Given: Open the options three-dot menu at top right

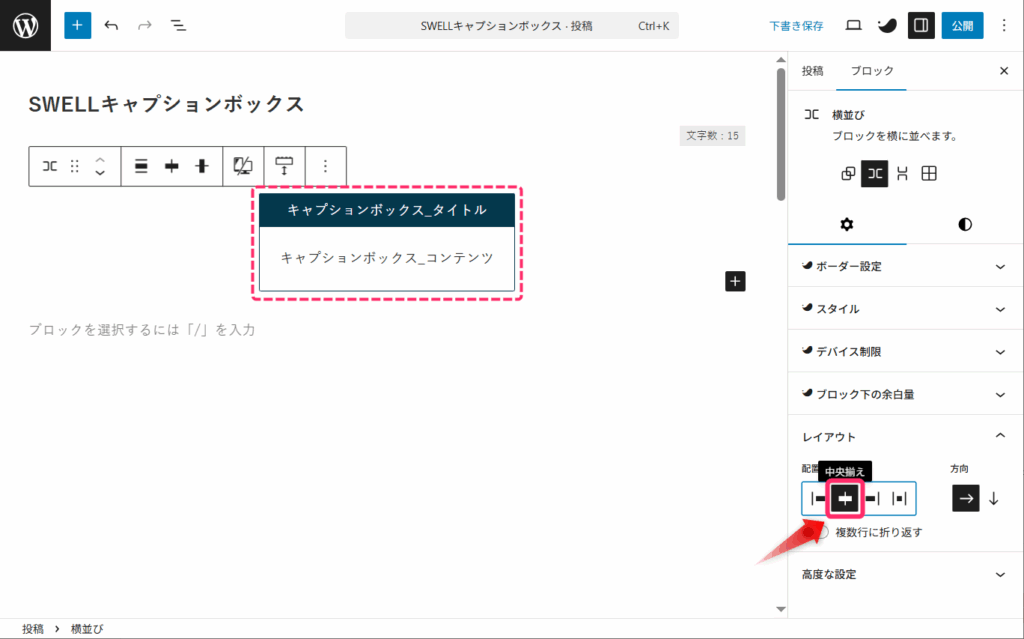Looking at the screenshot, I should coord(1004,25).
